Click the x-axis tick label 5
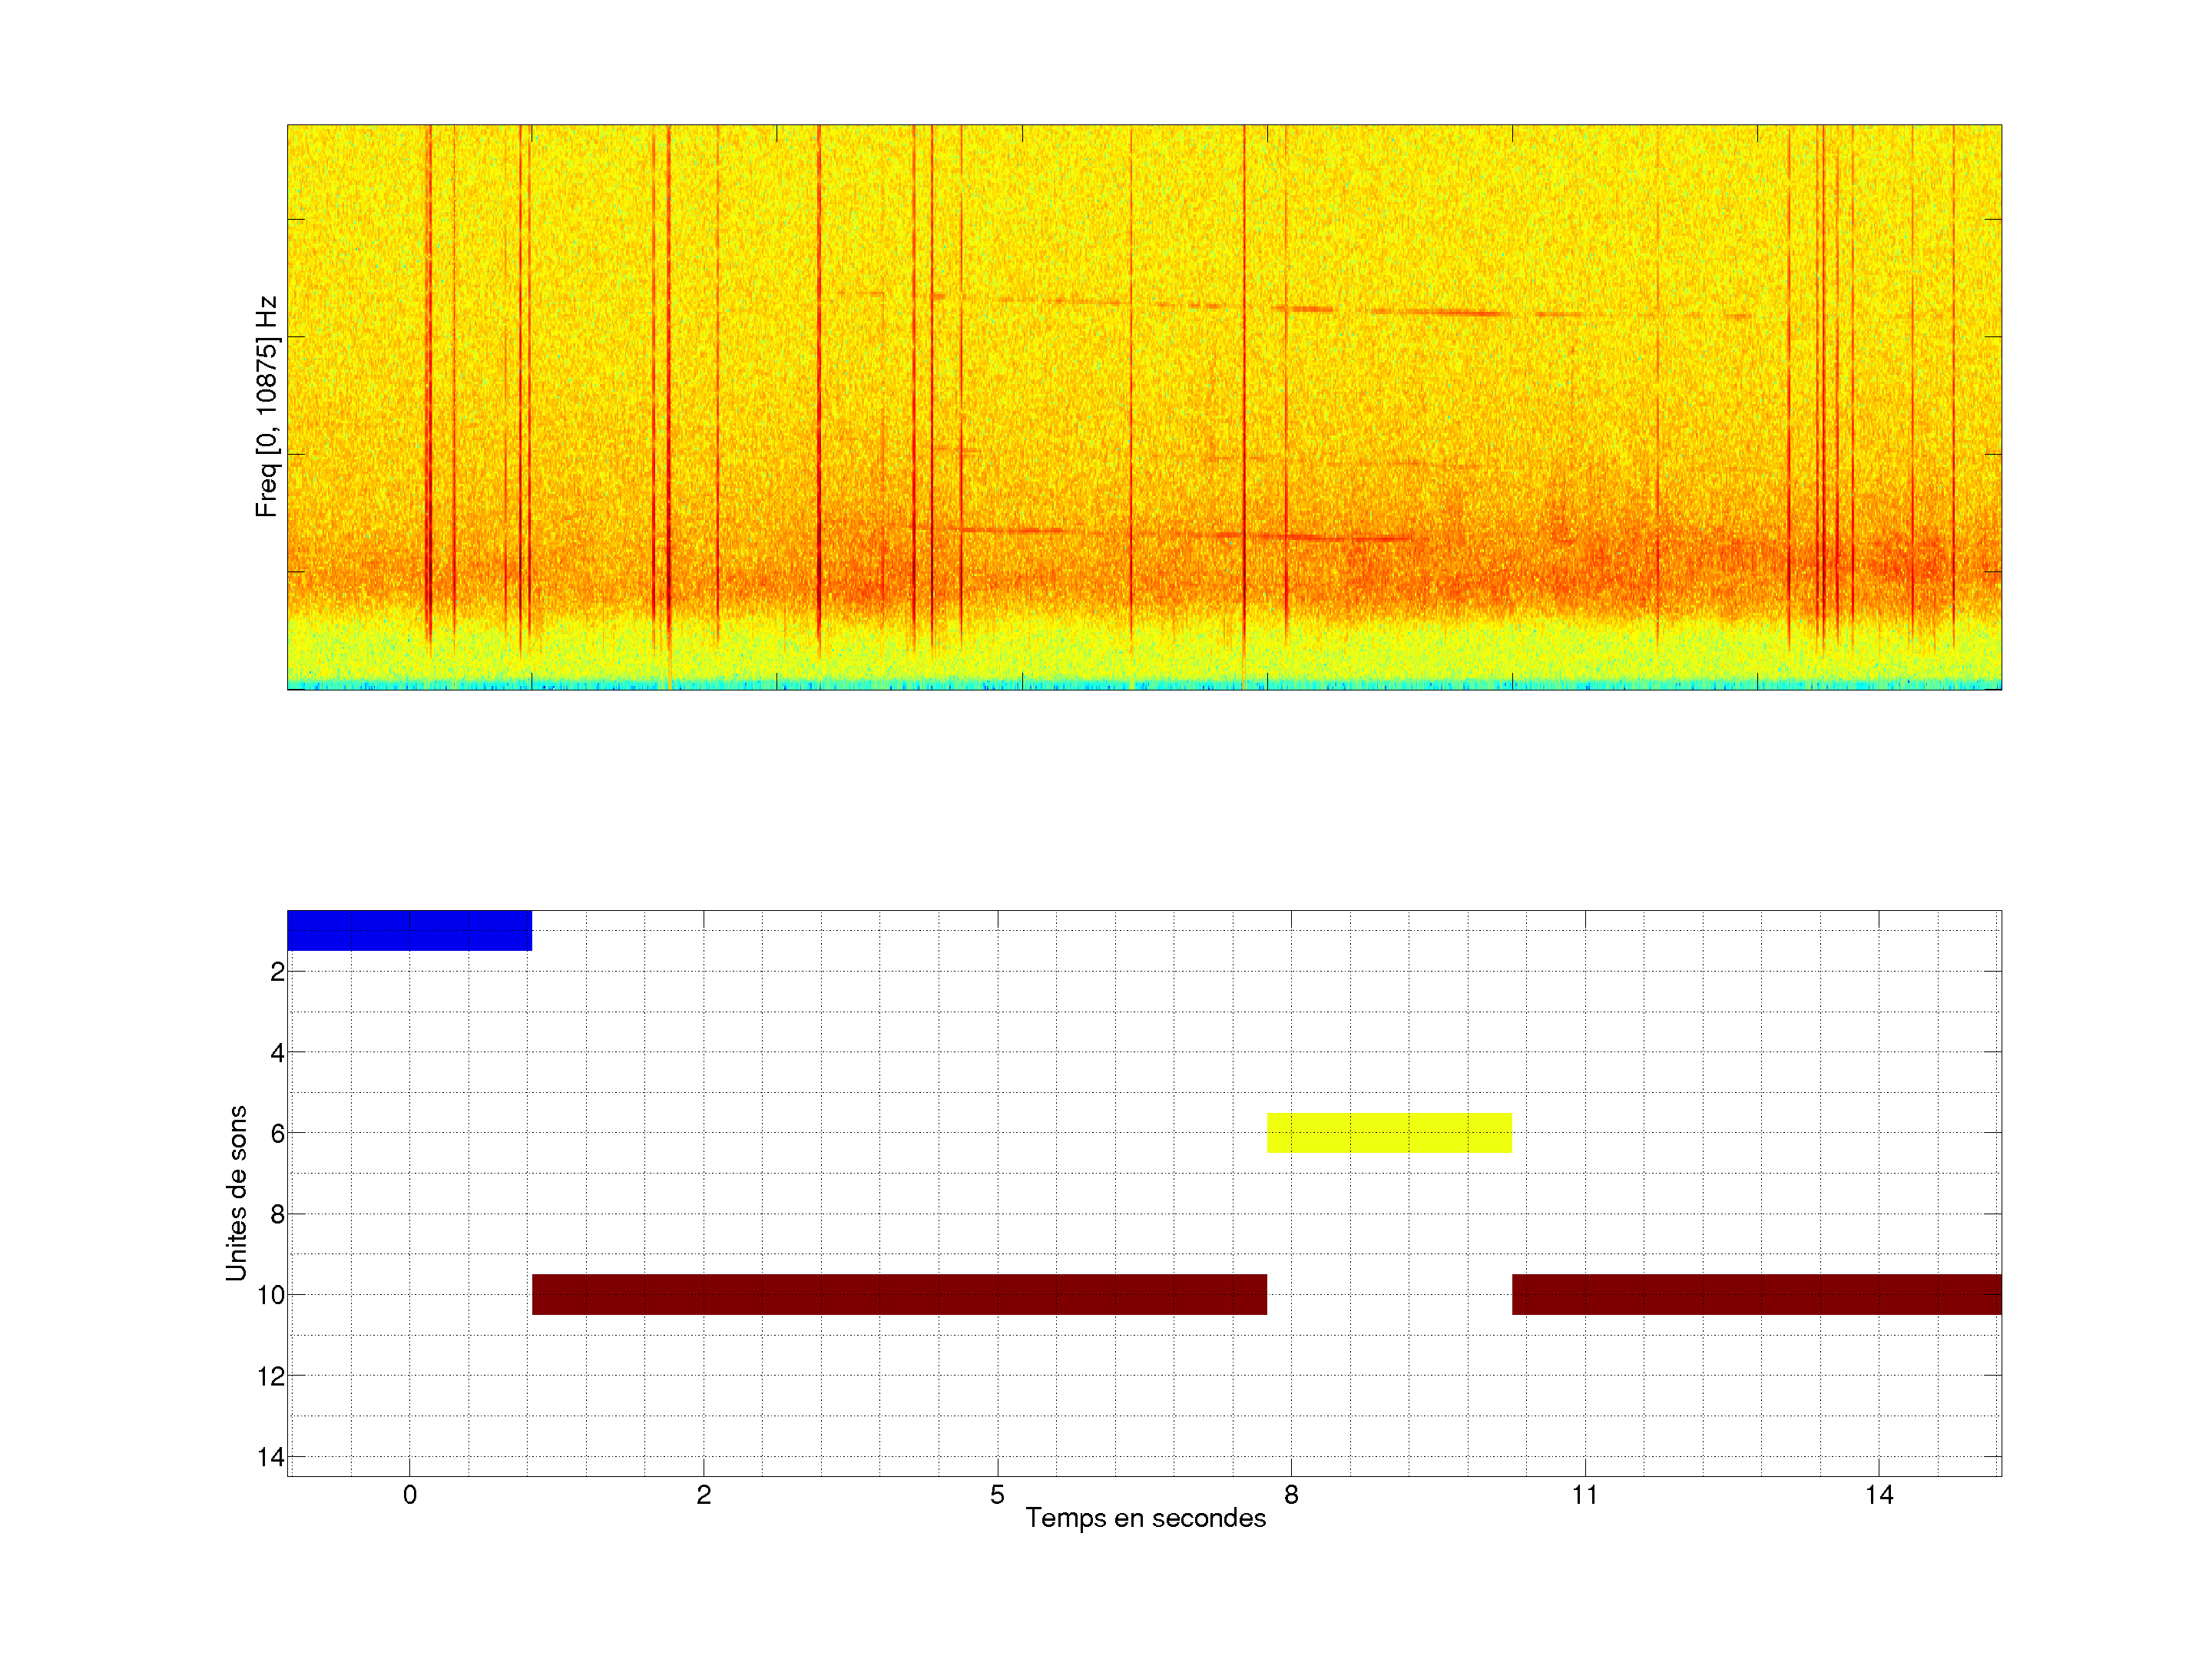This screenshot has width=2212, height=1659. [997, 1495]
